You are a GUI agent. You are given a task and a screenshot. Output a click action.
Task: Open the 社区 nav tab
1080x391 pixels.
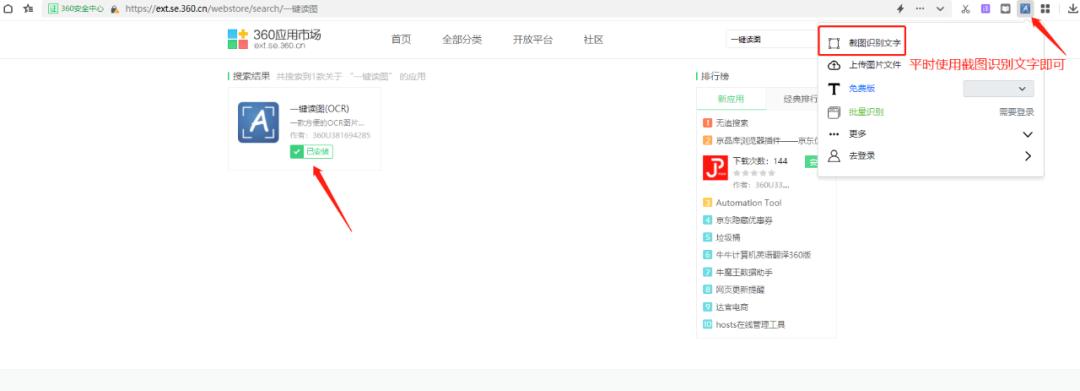(x=593, y=40)
